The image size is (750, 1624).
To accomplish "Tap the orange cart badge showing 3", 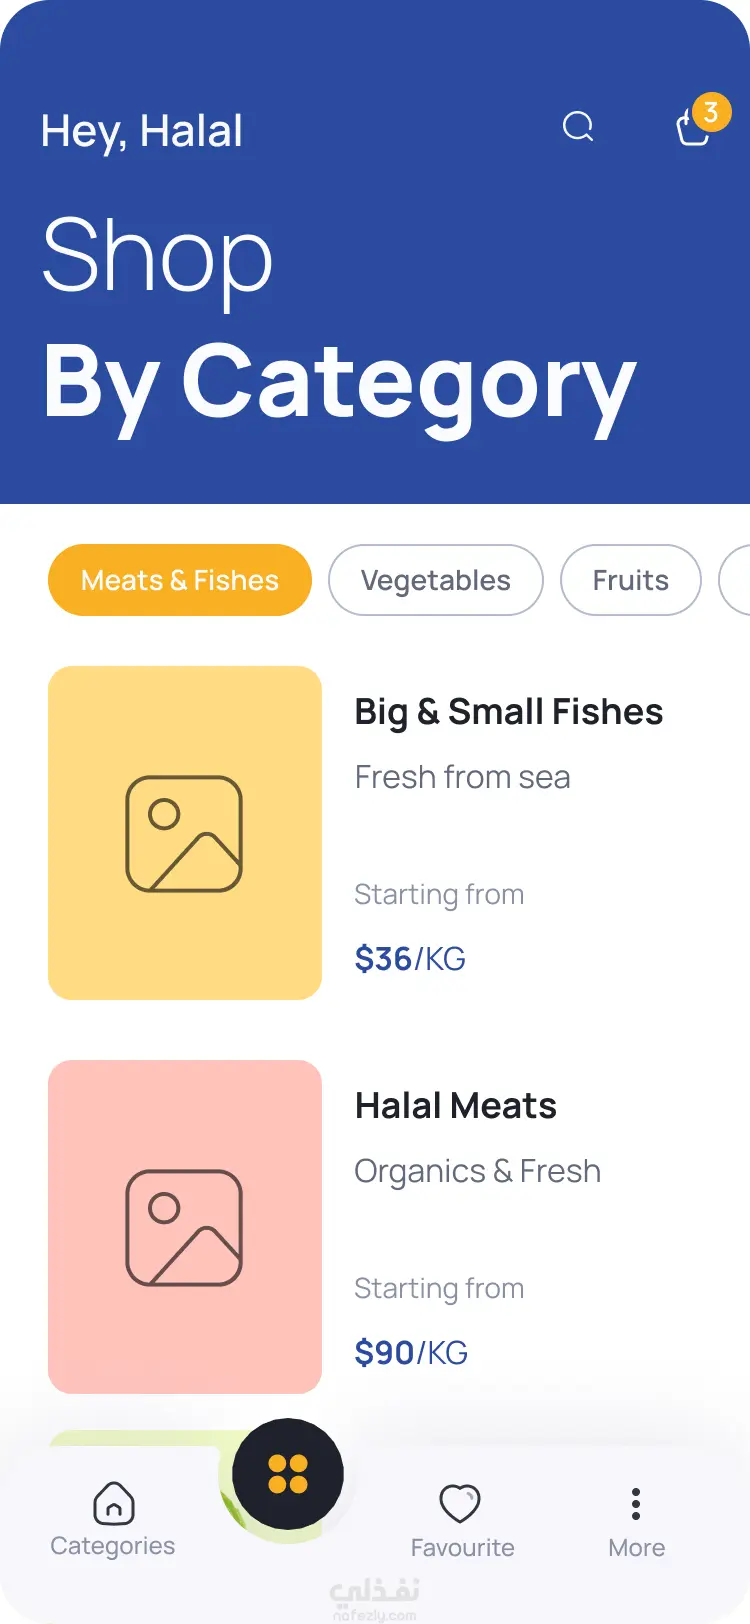I will 711,112.
